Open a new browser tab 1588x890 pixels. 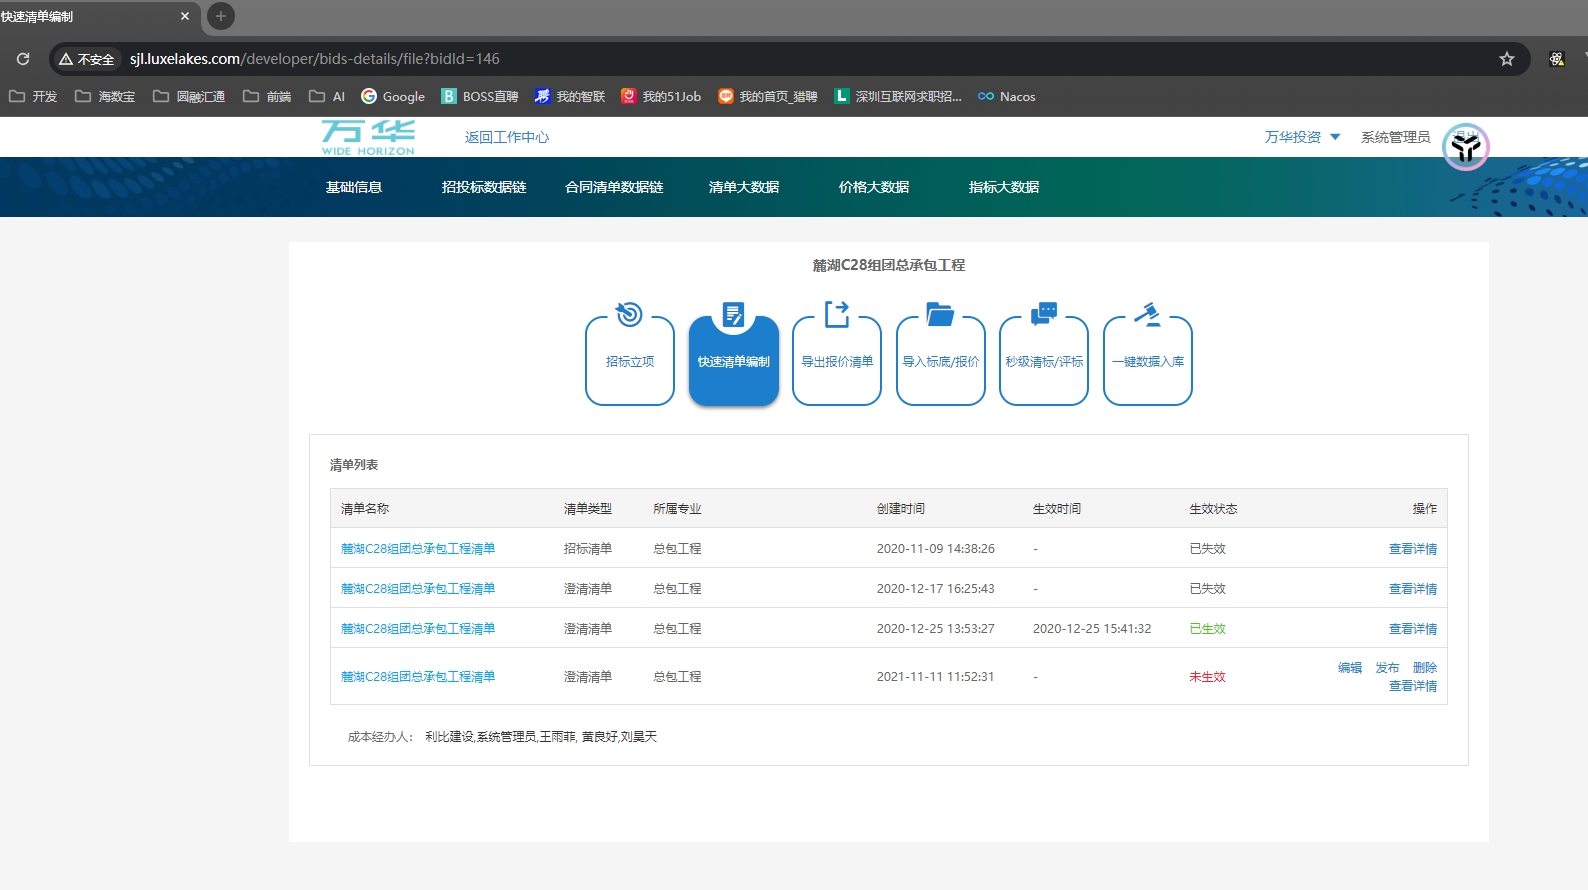[x=221, y=16]
